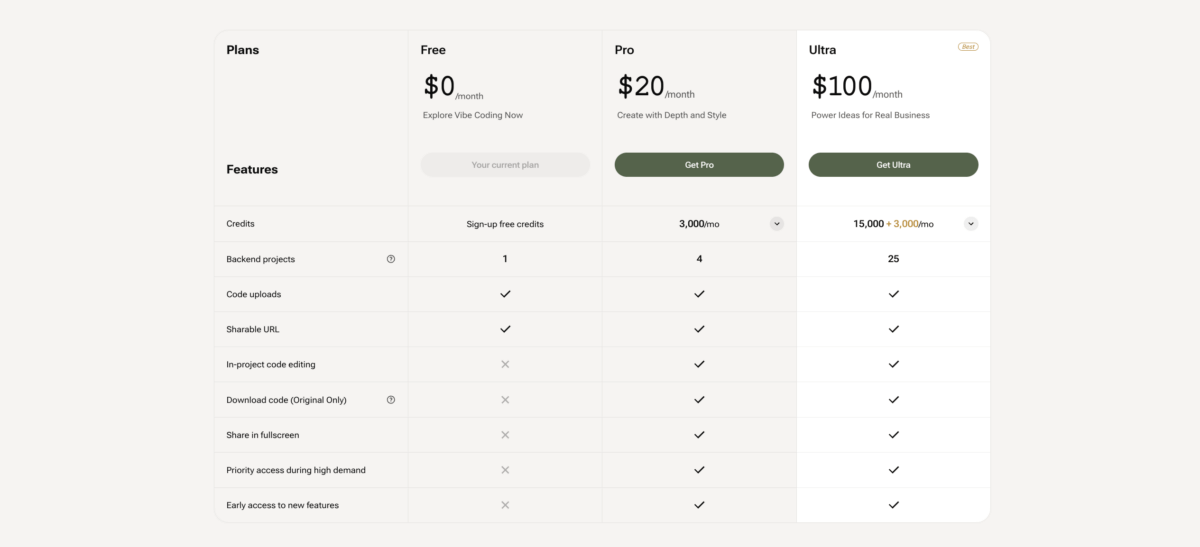Click the Backend projects help icon
The width and height of the screenshot is (1200, 547).
click(x=391, y=259)
